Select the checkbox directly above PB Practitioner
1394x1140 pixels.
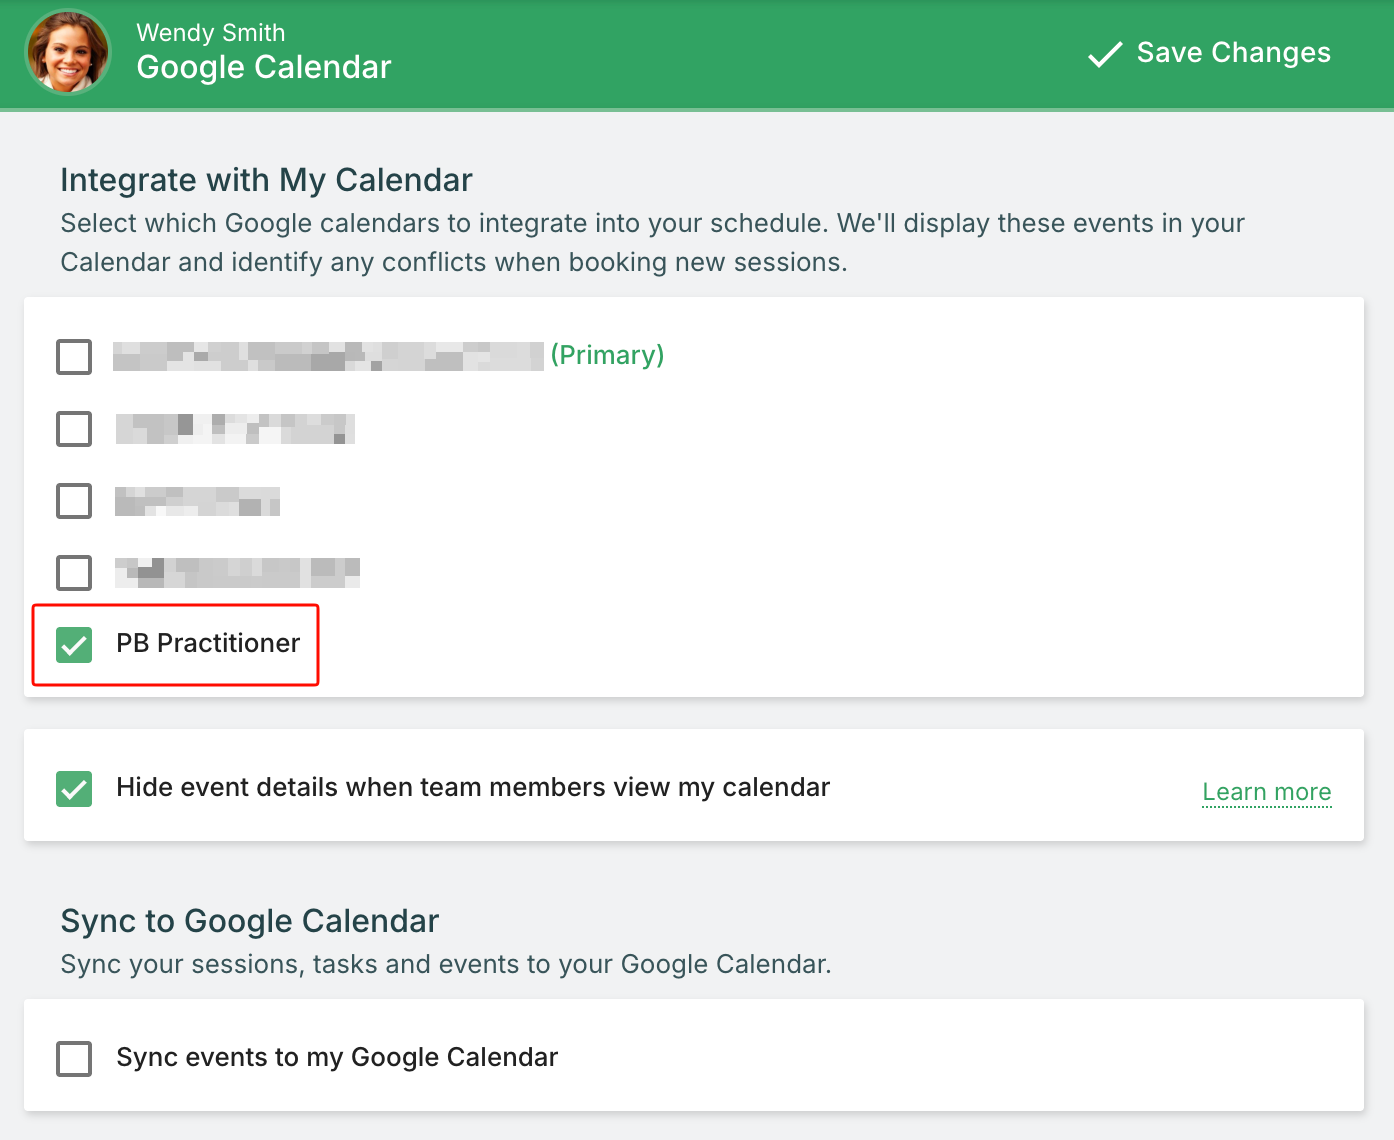pos(74,573)
